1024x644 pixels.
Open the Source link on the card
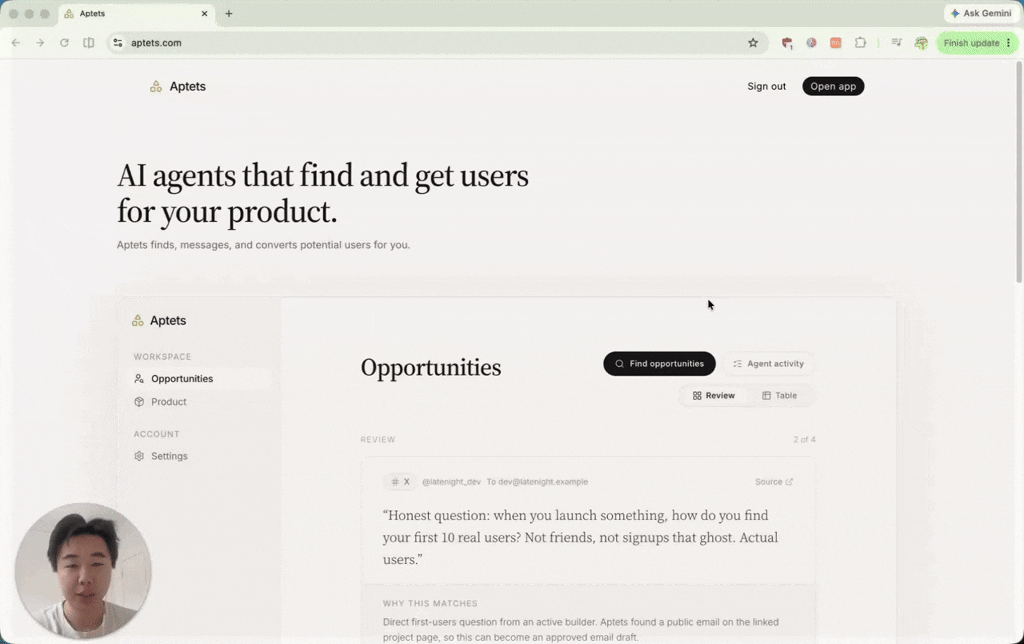[774, 482]
